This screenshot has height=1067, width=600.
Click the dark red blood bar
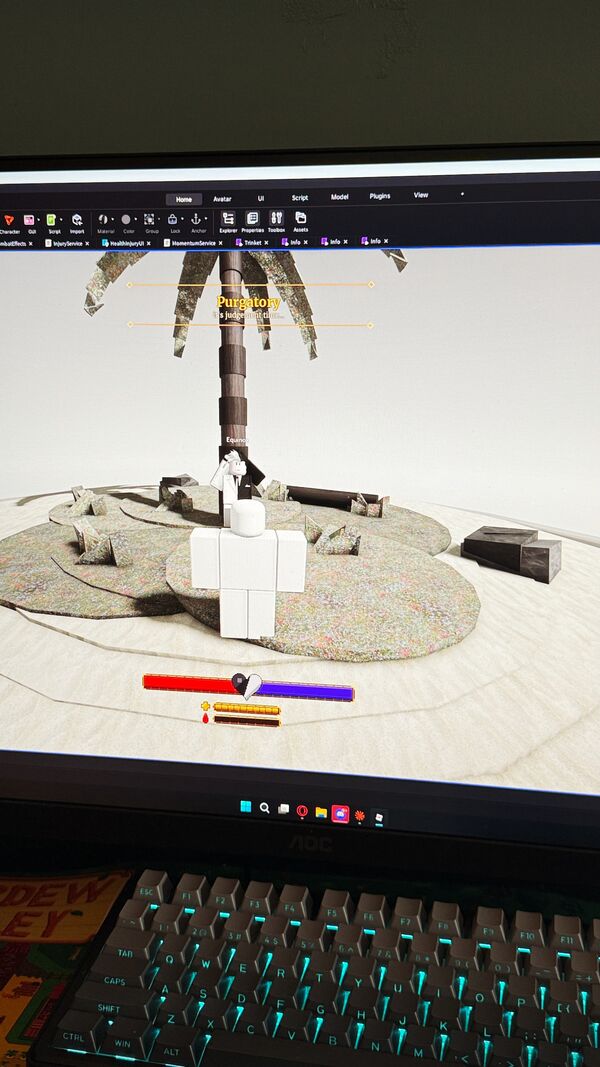coord(247,721)
